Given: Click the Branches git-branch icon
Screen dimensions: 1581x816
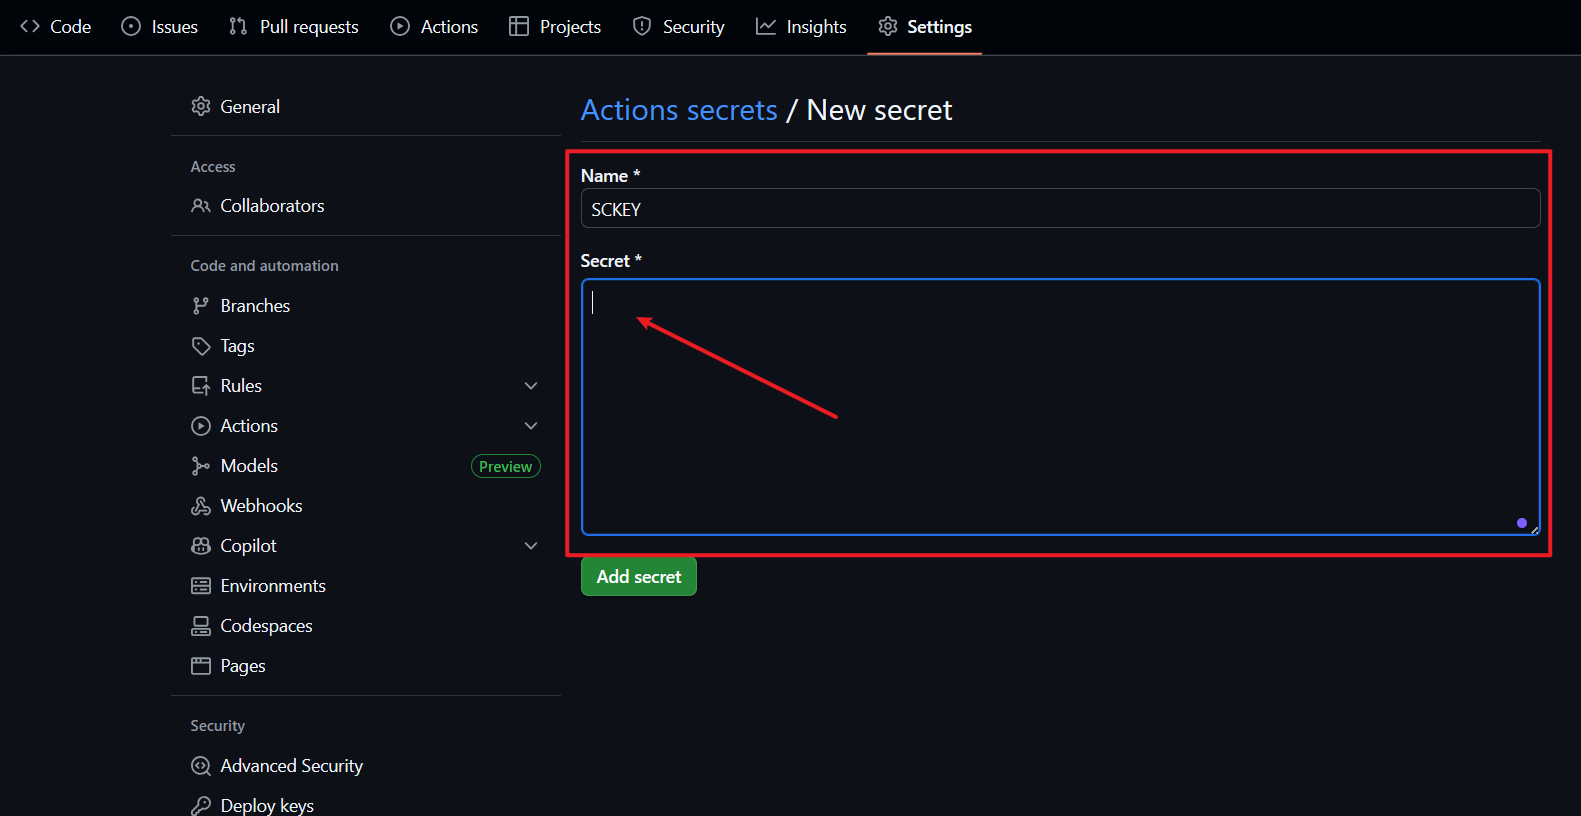Looking at the screenshot, I should [201, 305].
